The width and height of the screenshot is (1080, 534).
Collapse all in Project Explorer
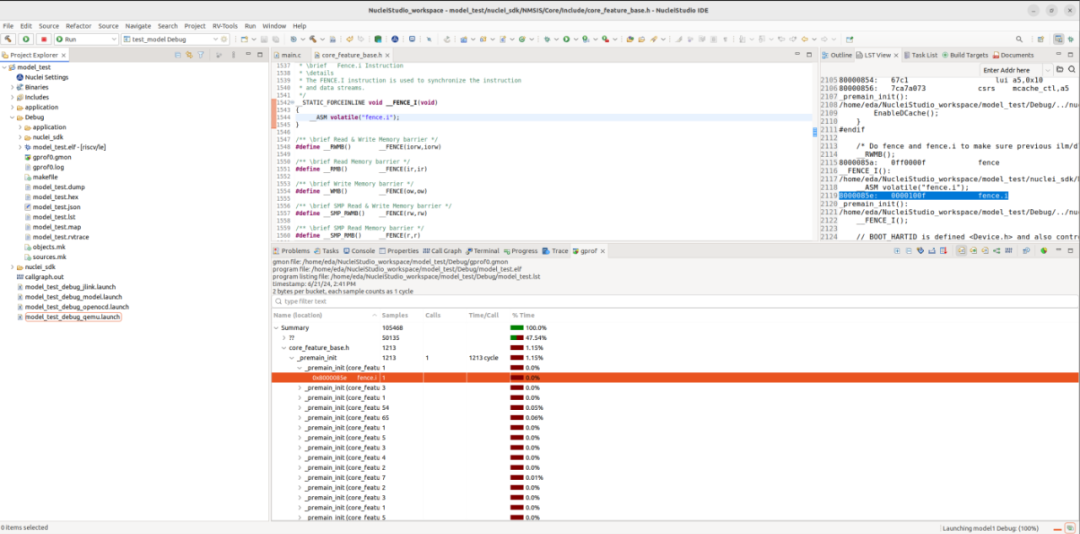pyautogui.click(x=178, y=54)
